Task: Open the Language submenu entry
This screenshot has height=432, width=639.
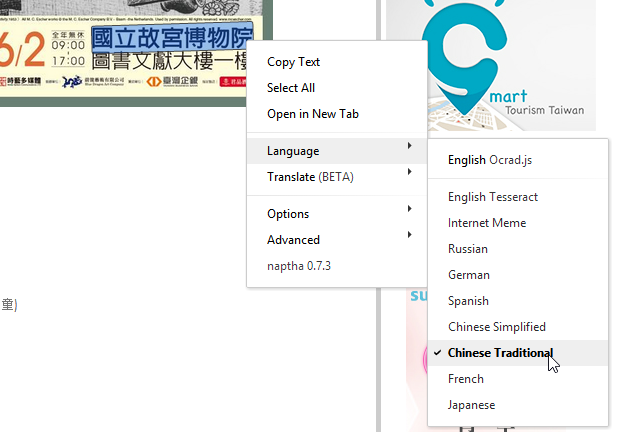Action: [337, 151]
